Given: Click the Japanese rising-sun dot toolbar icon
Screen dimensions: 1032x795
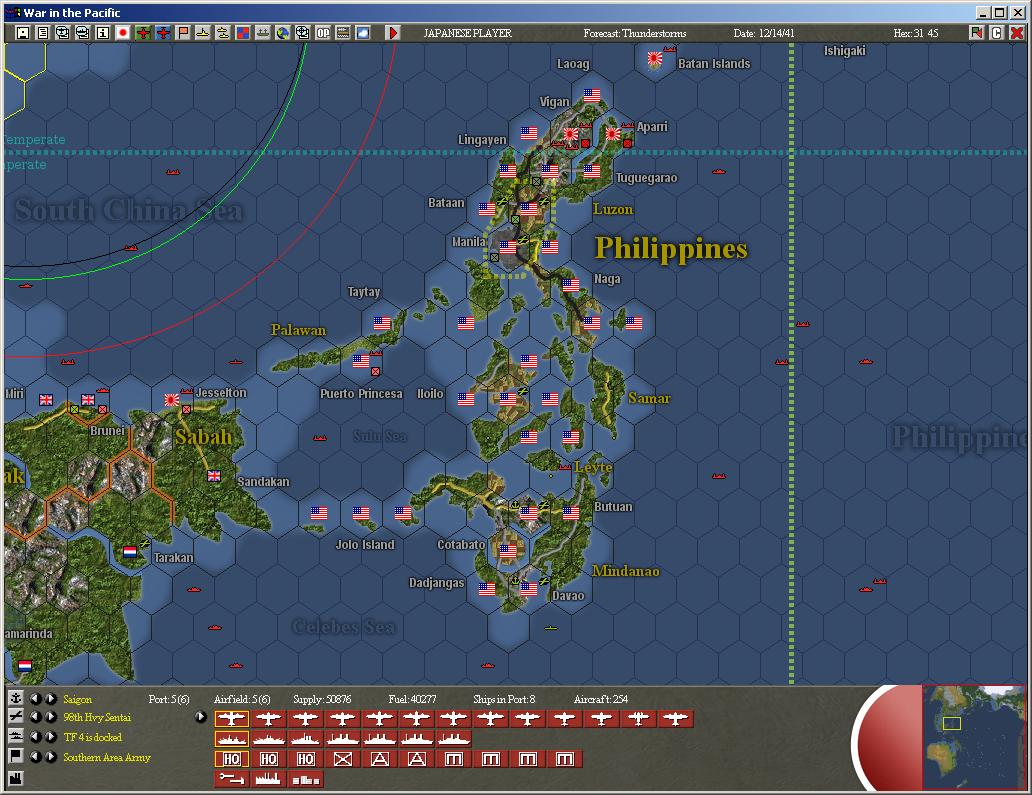Looking at the screenshot, I should pyautogui.click(x=122, y=33).
